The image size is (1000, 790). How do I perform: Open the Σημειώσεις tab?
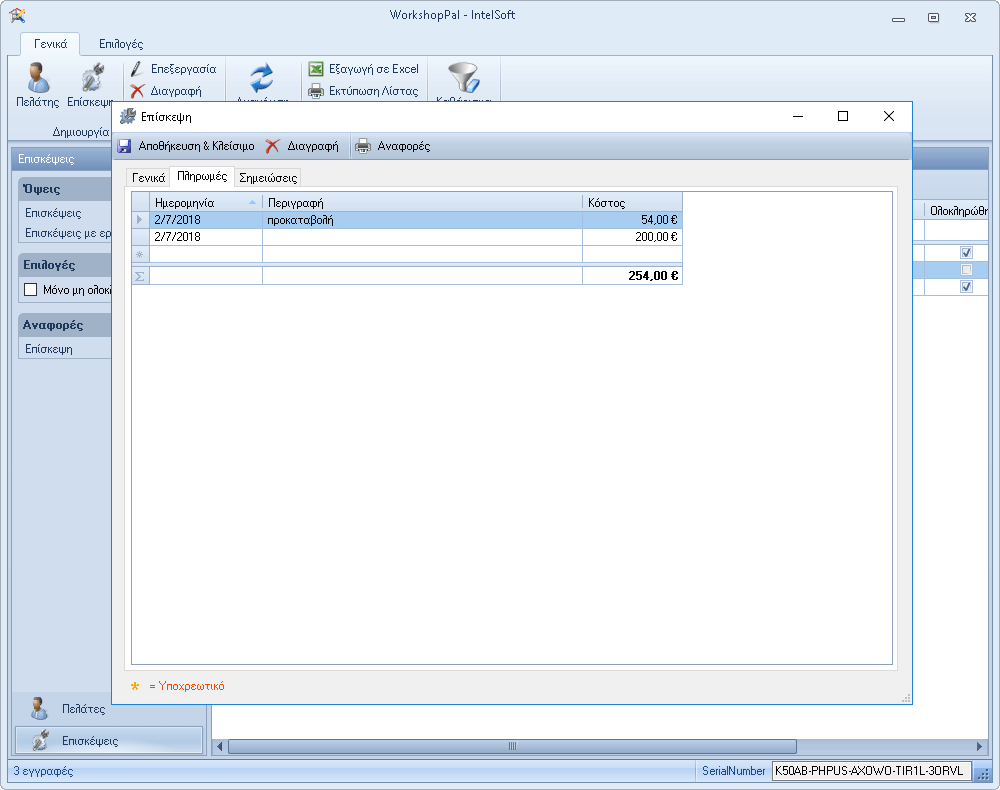268,177
